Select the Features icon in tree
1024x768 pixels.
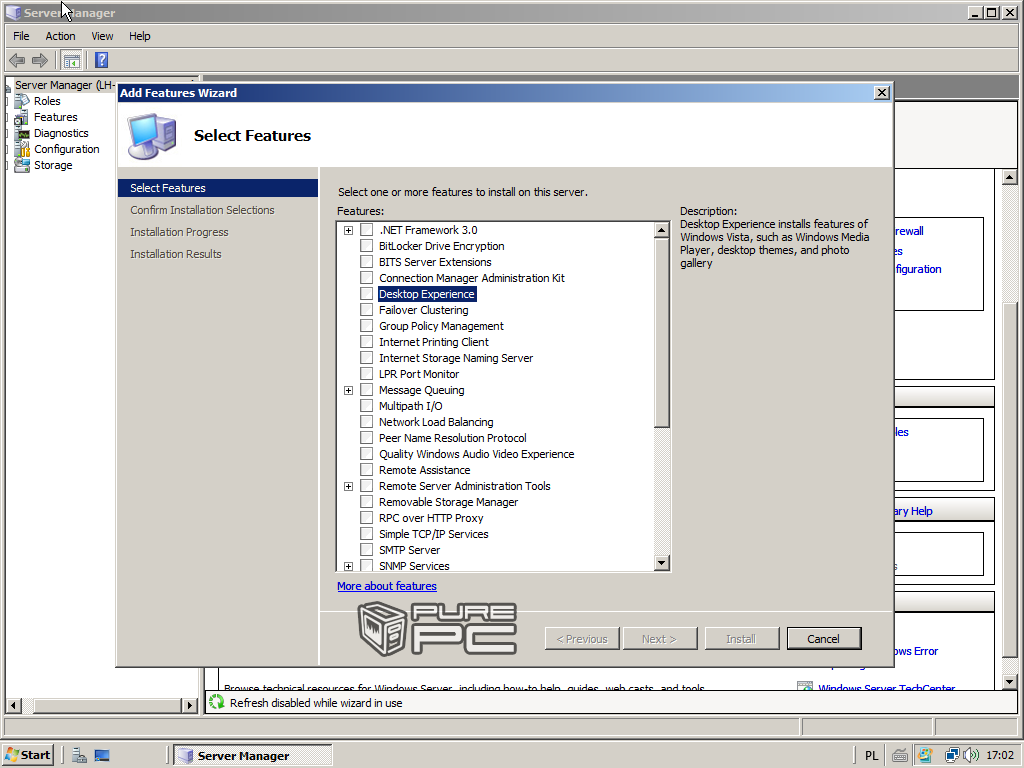[x=22, y=118]
